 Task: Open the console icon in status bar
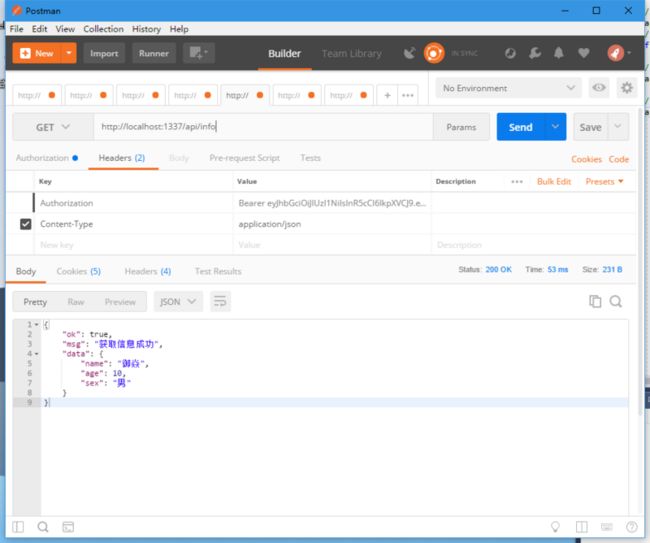(x=68, y=527)
